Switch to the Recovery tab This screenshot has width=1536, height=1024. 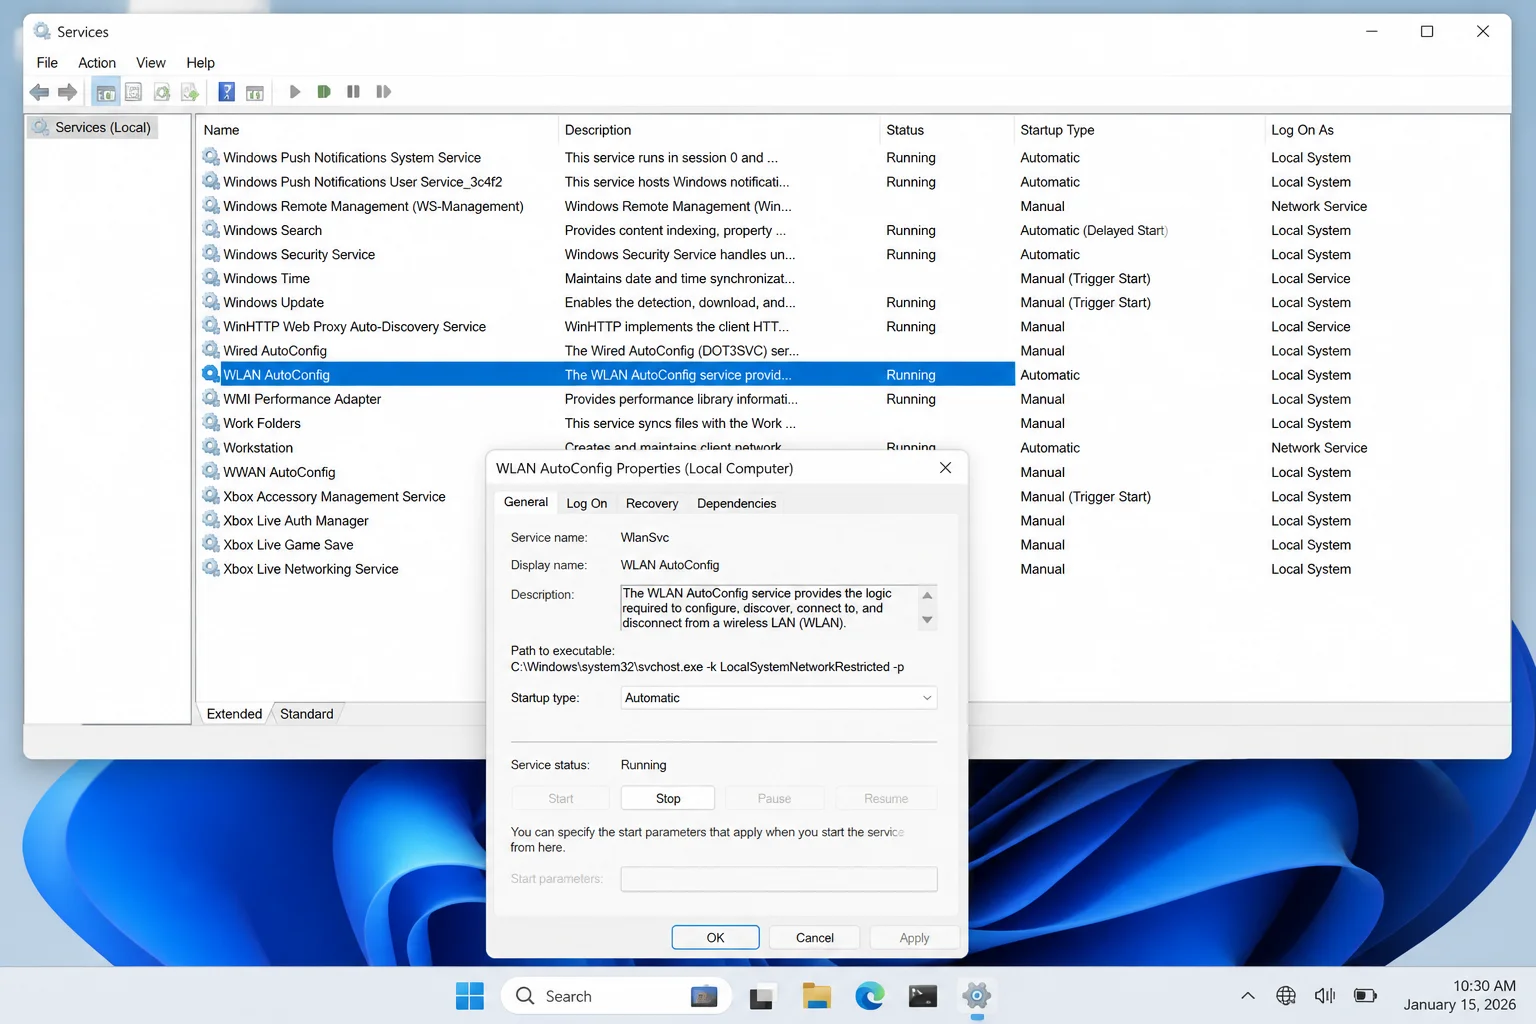(652, 503)
